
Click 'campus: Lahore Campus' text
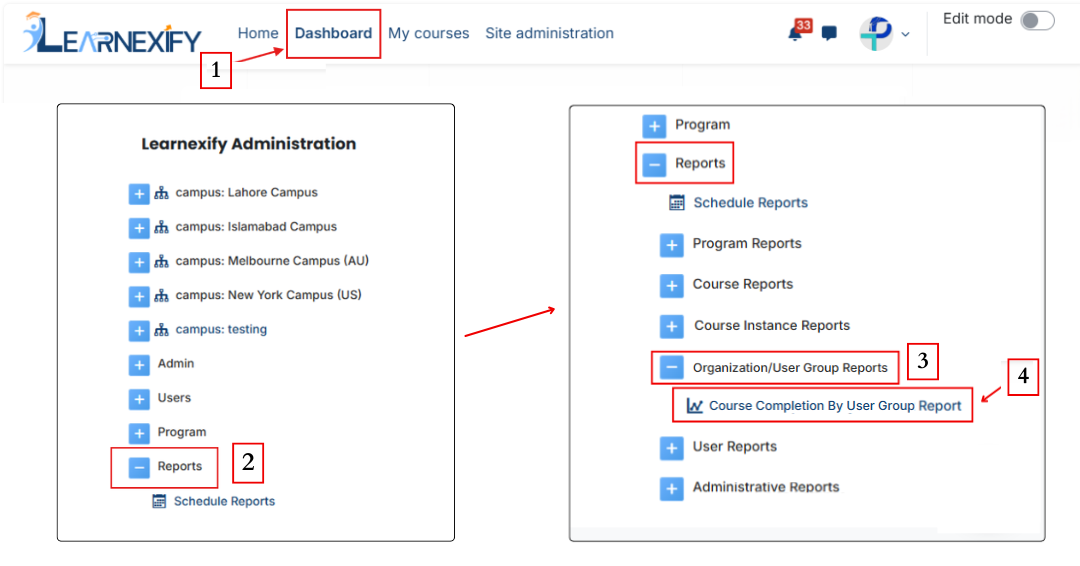[247, 192]
